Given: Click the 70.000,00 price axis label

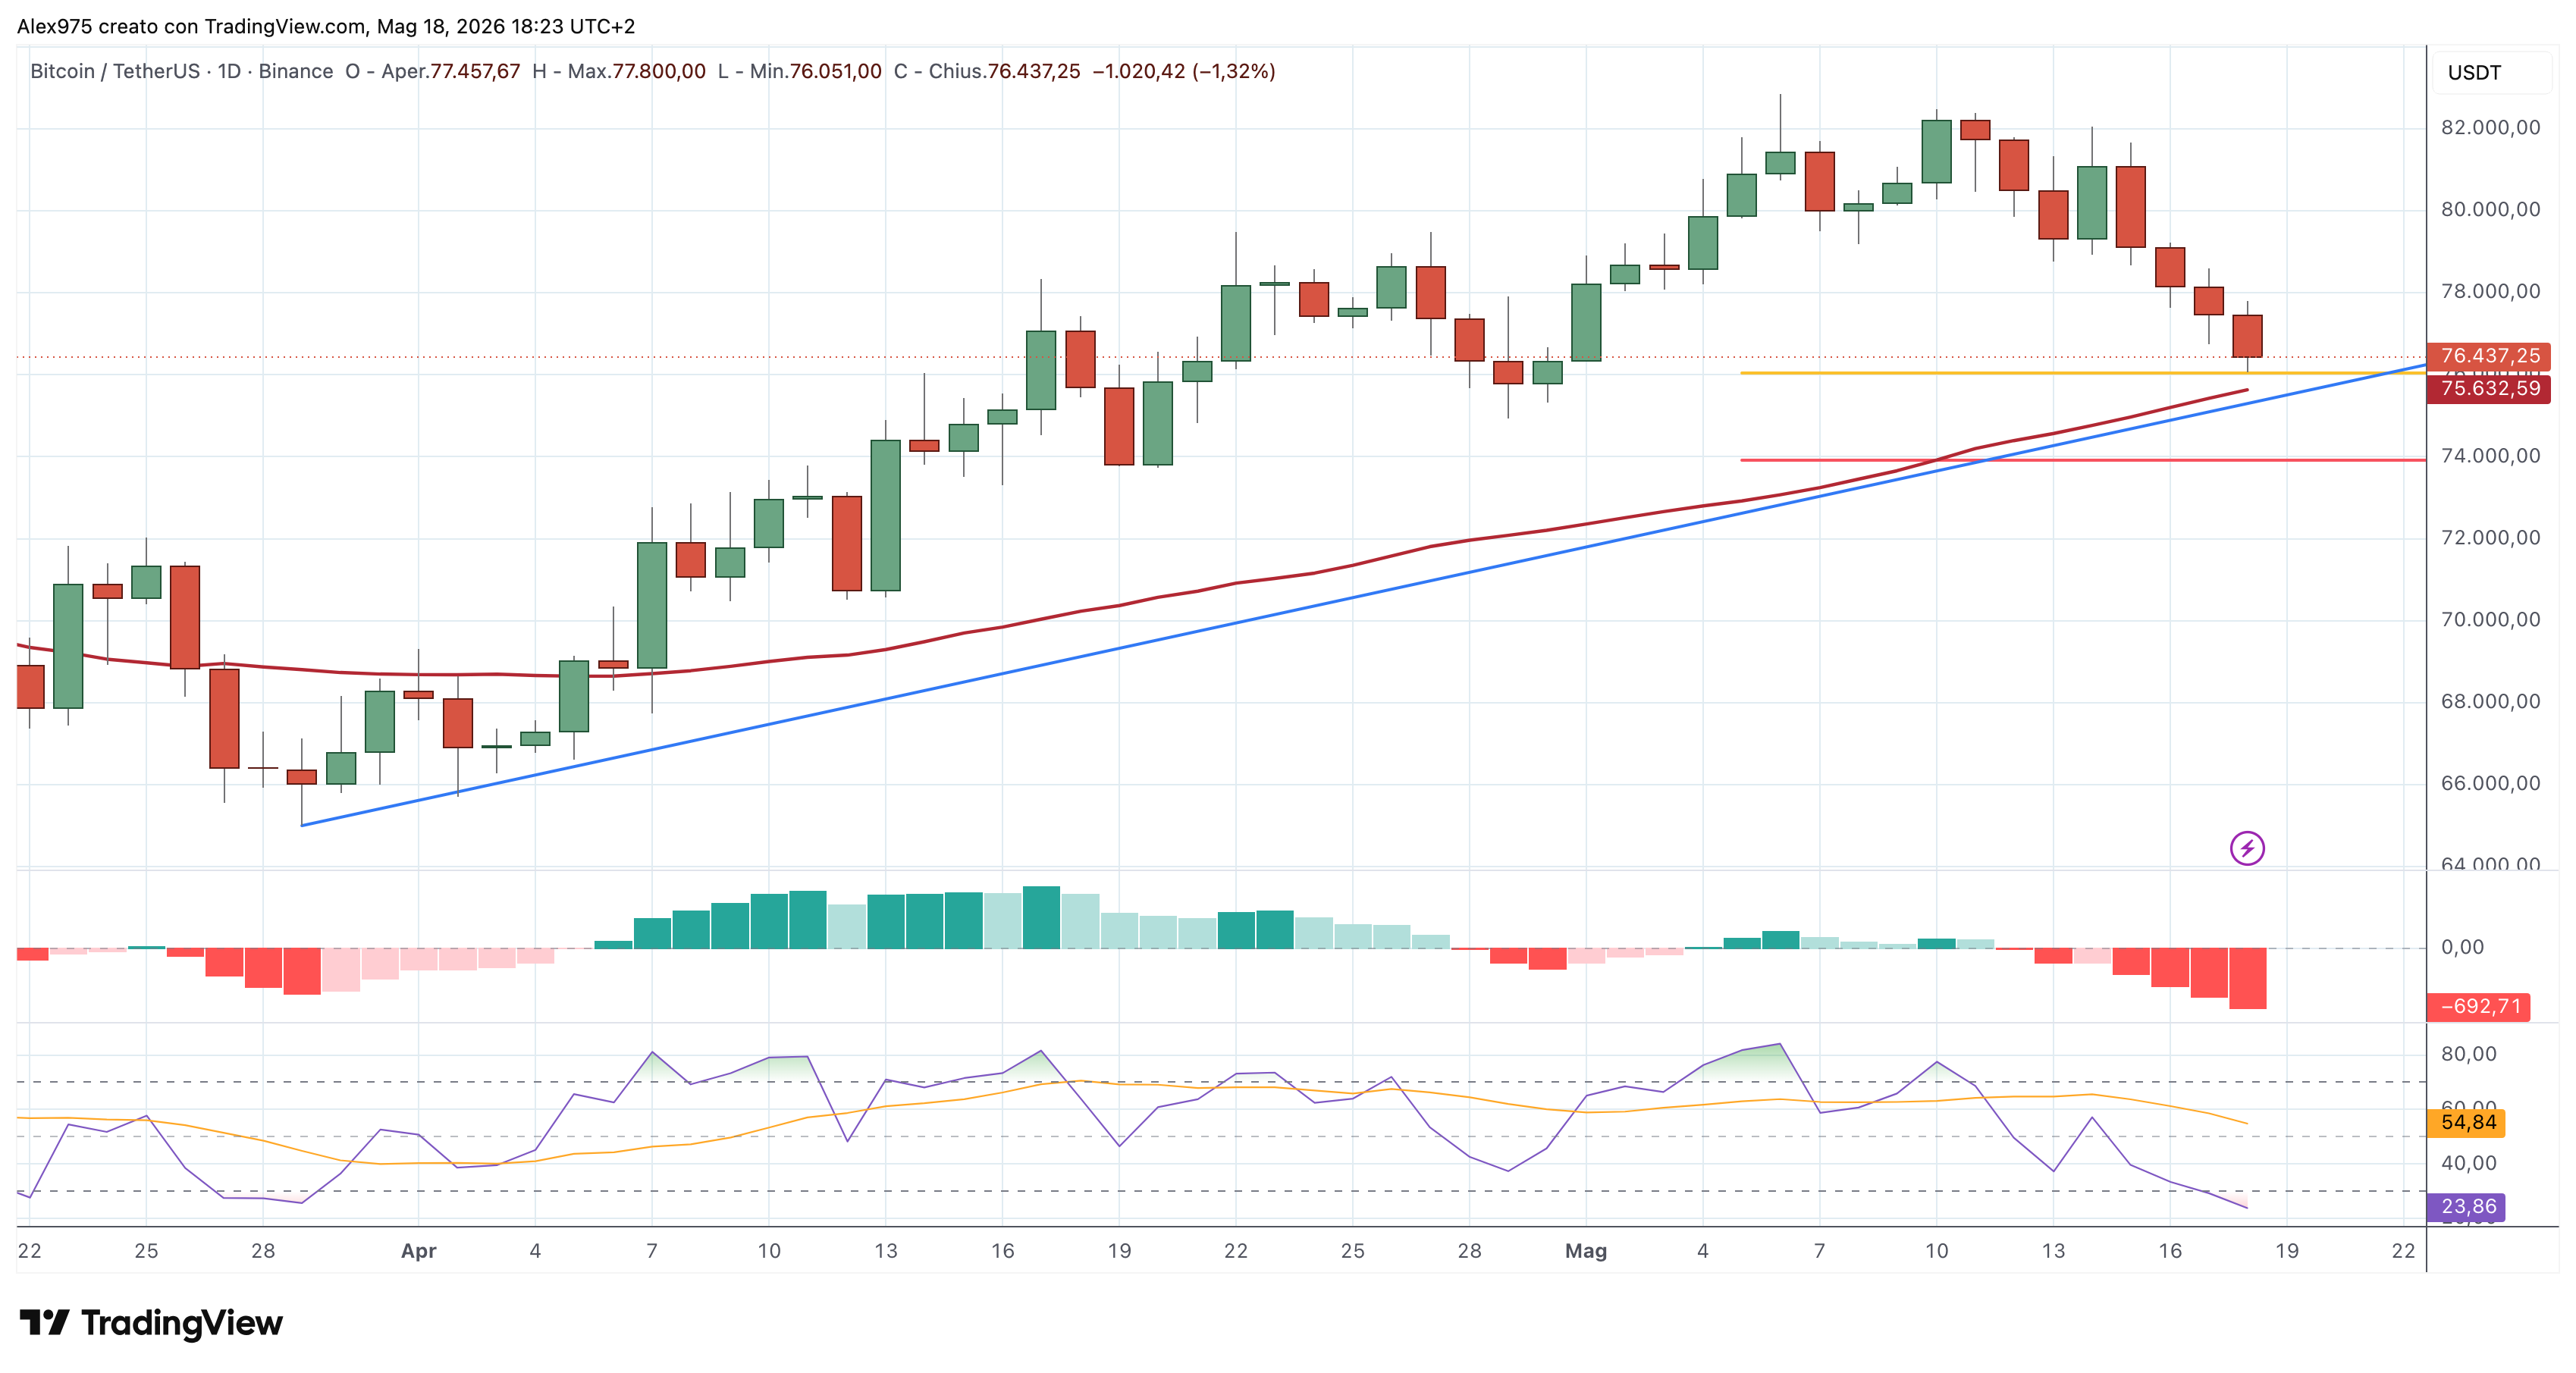Looking at the screenshot, I should coord(2490,619).
